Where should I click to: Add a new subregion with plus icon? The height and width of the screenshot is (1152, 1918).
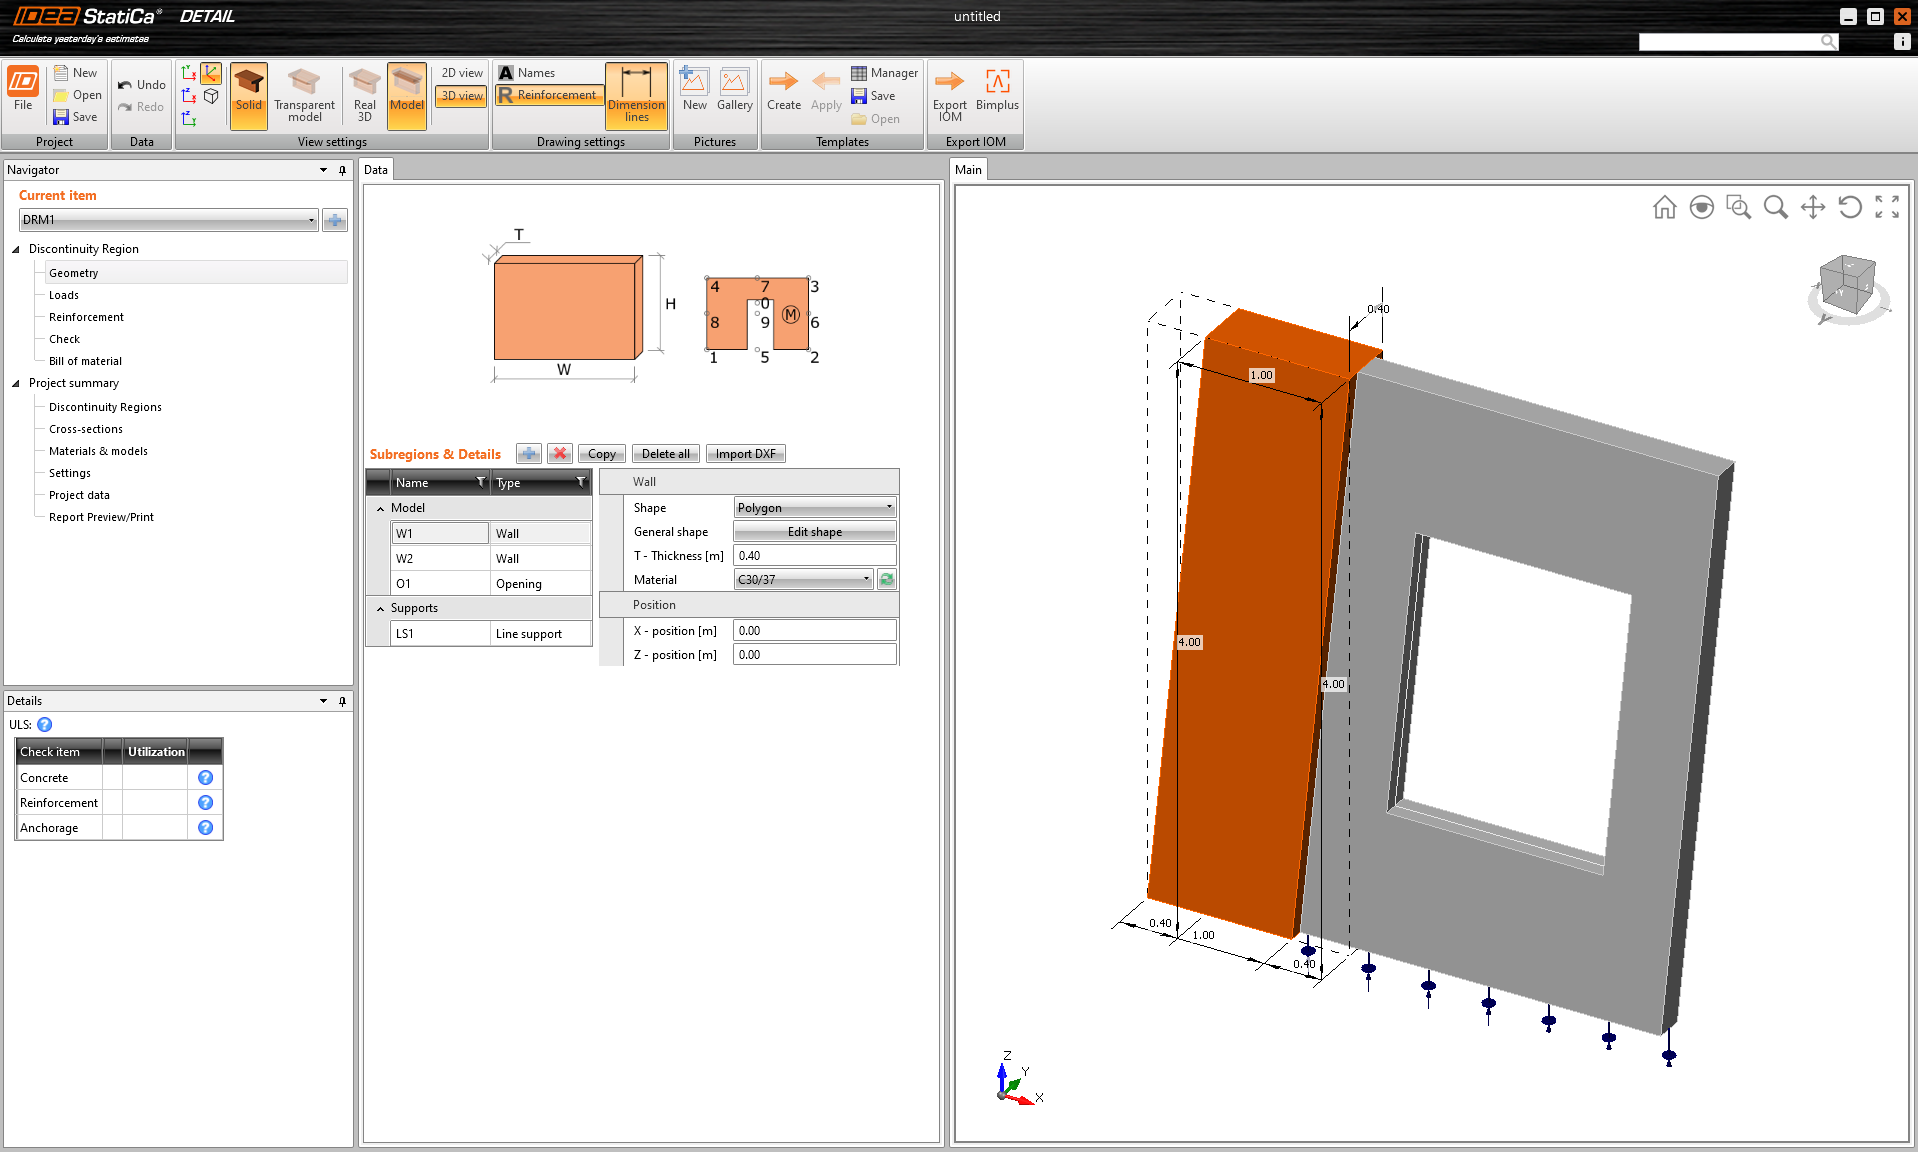(x=529, y=454)
